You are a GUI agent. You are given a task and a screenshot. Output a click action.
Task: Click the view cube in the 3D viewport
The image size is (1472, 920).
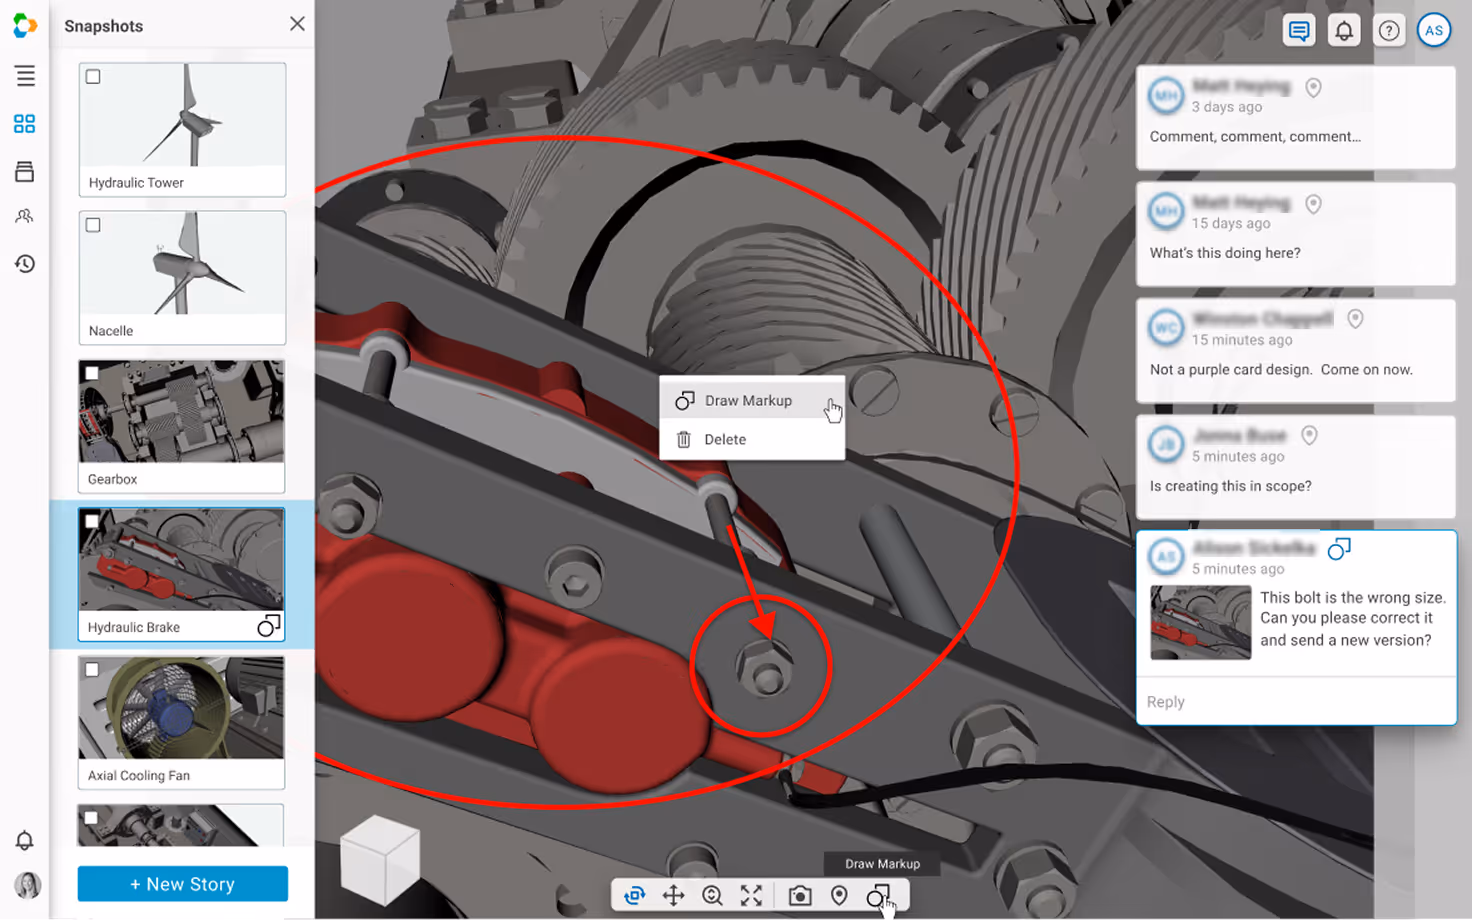(380, 859)
